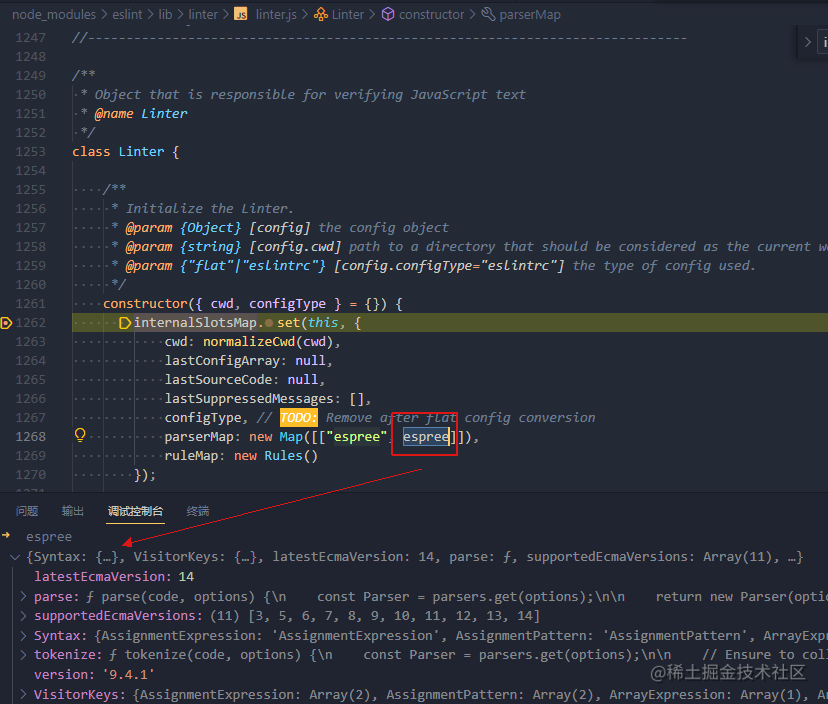Click the espree input echo in console
This screenshot has width=828, height=704.
tap(49, 537)
